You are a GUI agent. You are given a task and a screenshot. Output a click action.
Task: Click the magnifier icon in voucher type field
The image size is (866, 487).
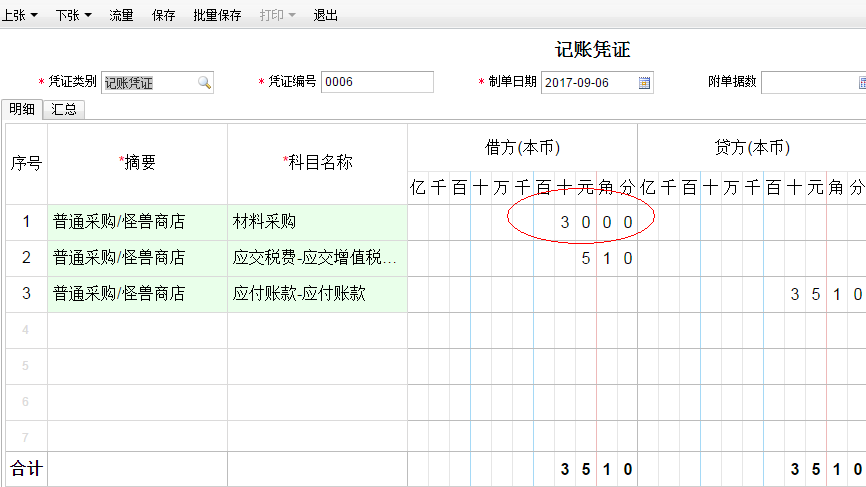203,83
